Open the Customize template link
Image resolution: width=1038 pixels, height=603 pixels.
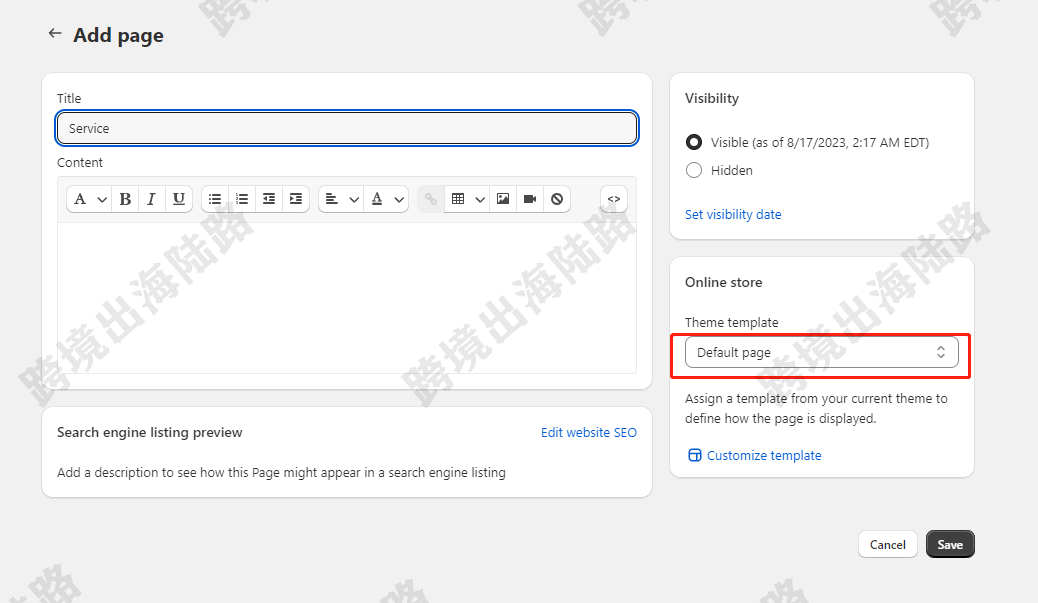(x=755, y=455)
